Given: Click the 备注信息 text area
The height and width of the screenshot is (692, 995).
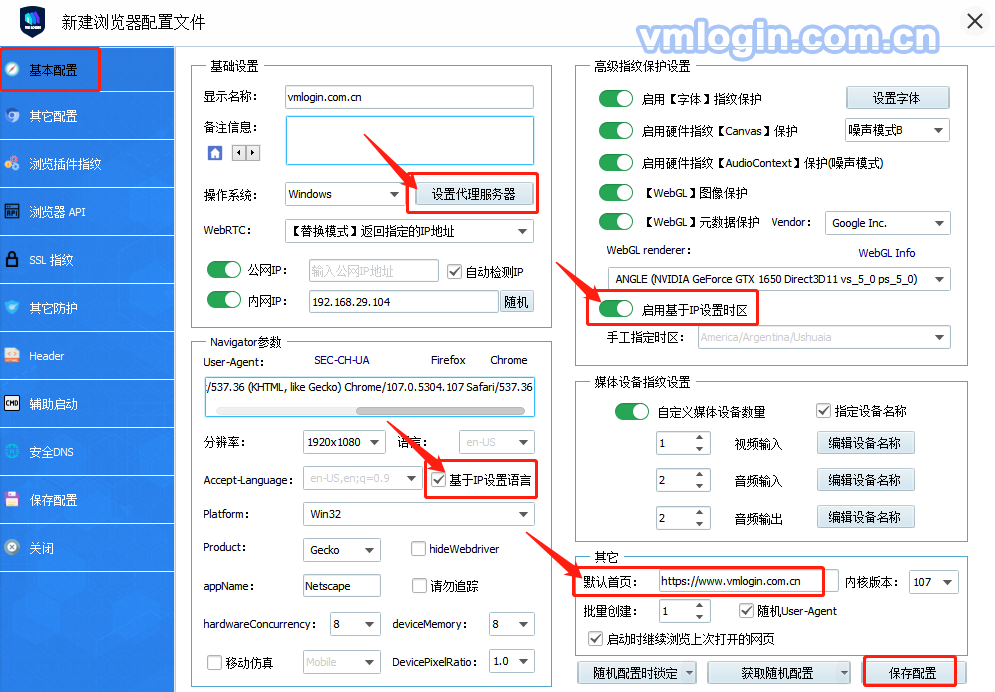Looking at the screenshot, I should pyautogui.click(x=409, y=140).
